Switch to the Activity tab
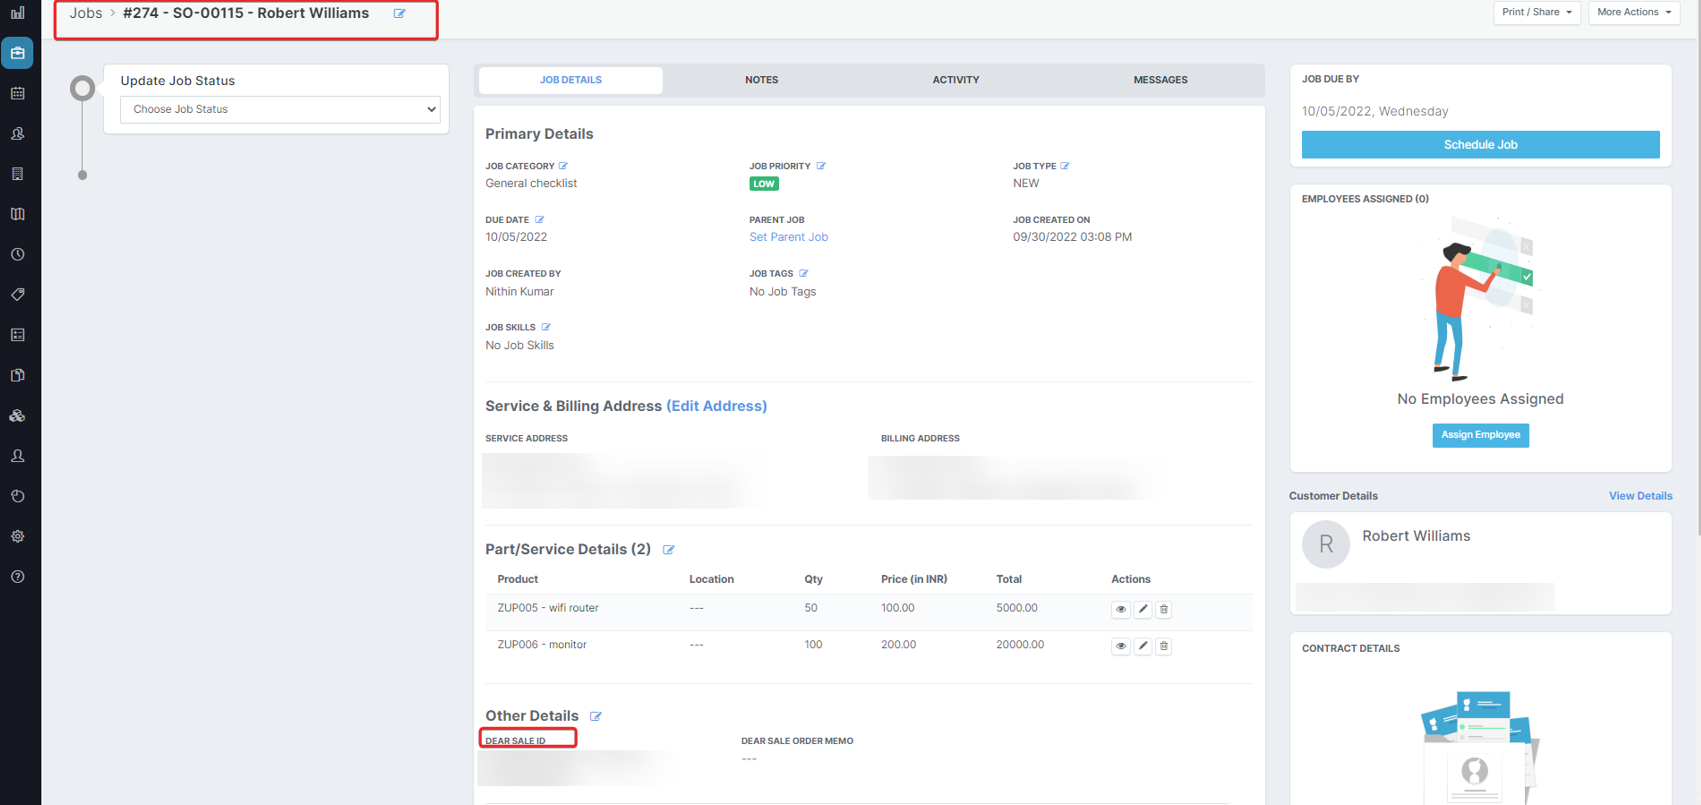Screen dimensions: 1701x805 956,80
